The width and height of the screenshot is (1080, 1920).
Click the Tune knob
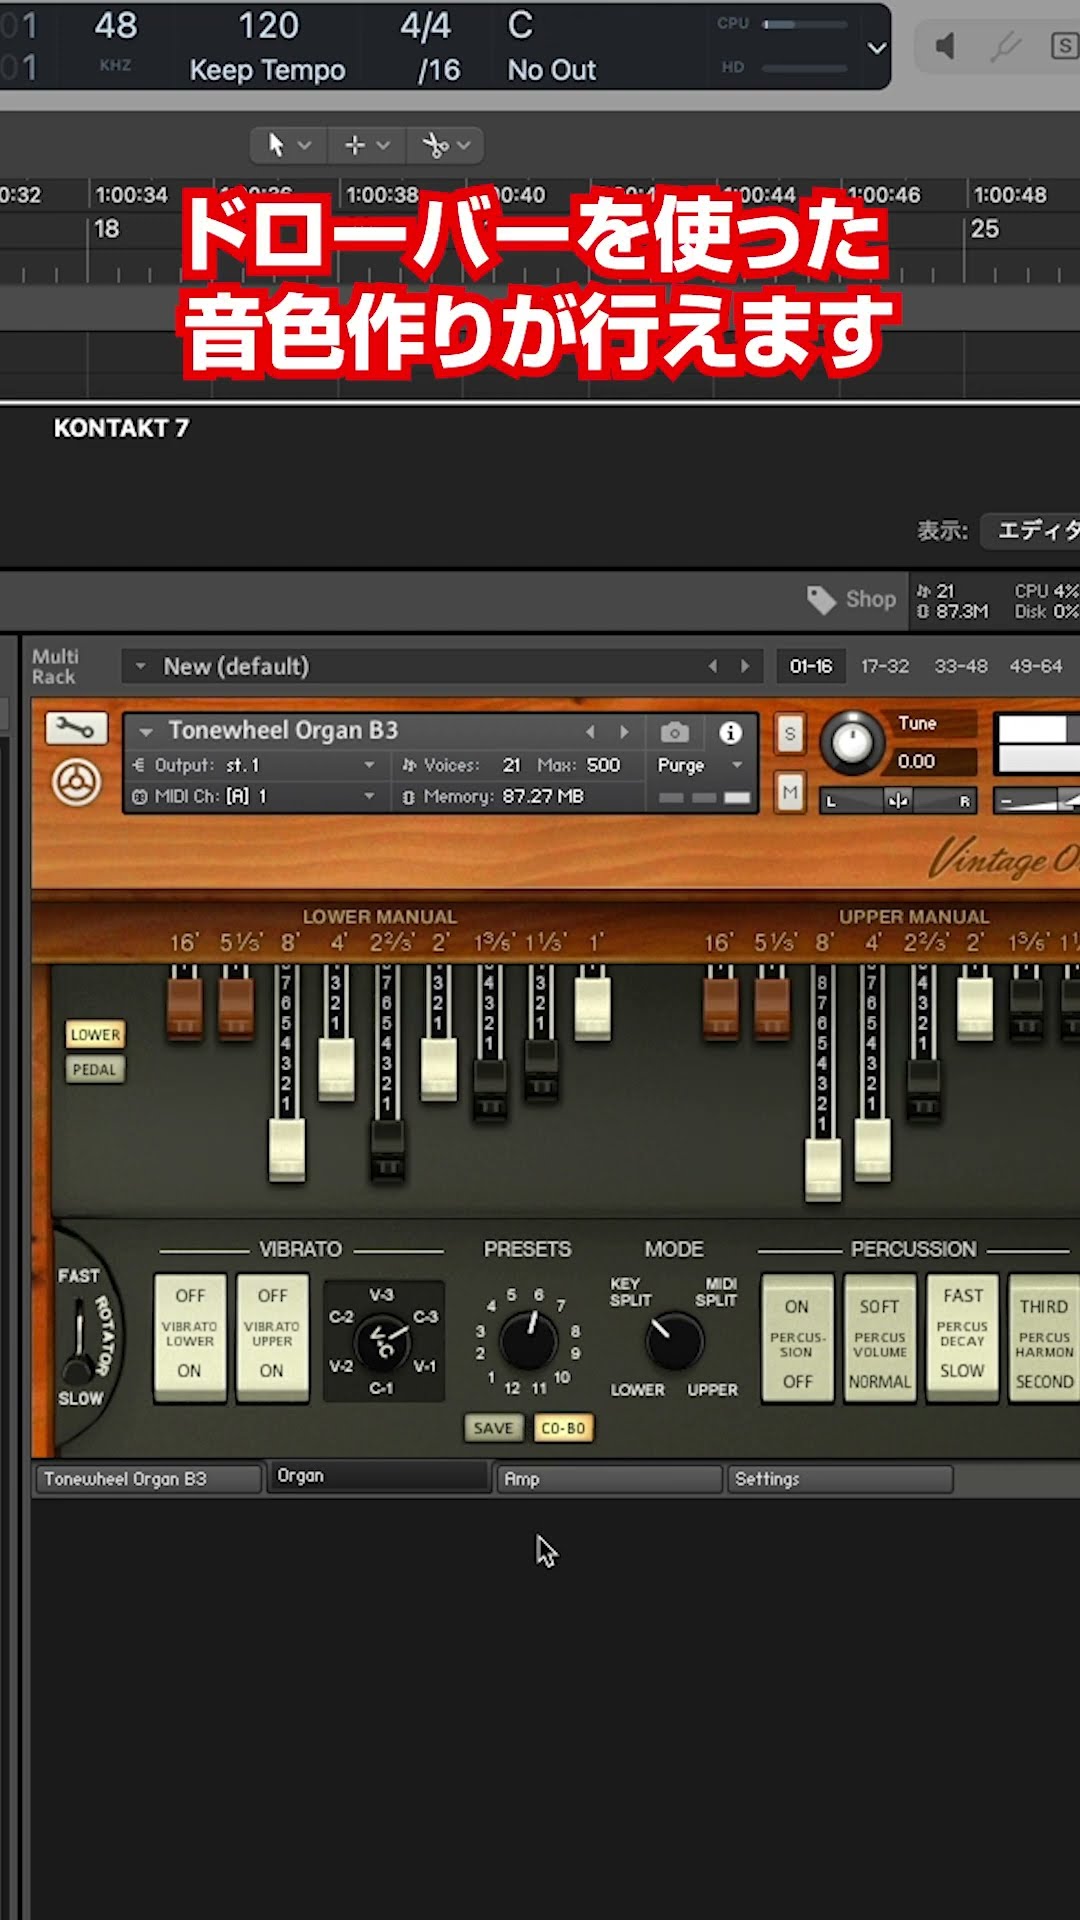click(x=852, y=743)
